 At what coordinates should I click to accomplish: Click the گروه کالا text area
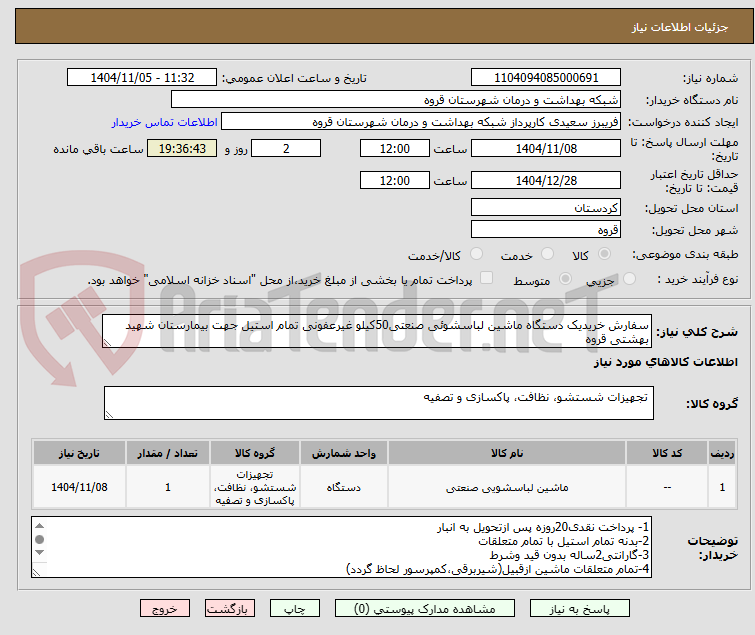pos(378,403)
